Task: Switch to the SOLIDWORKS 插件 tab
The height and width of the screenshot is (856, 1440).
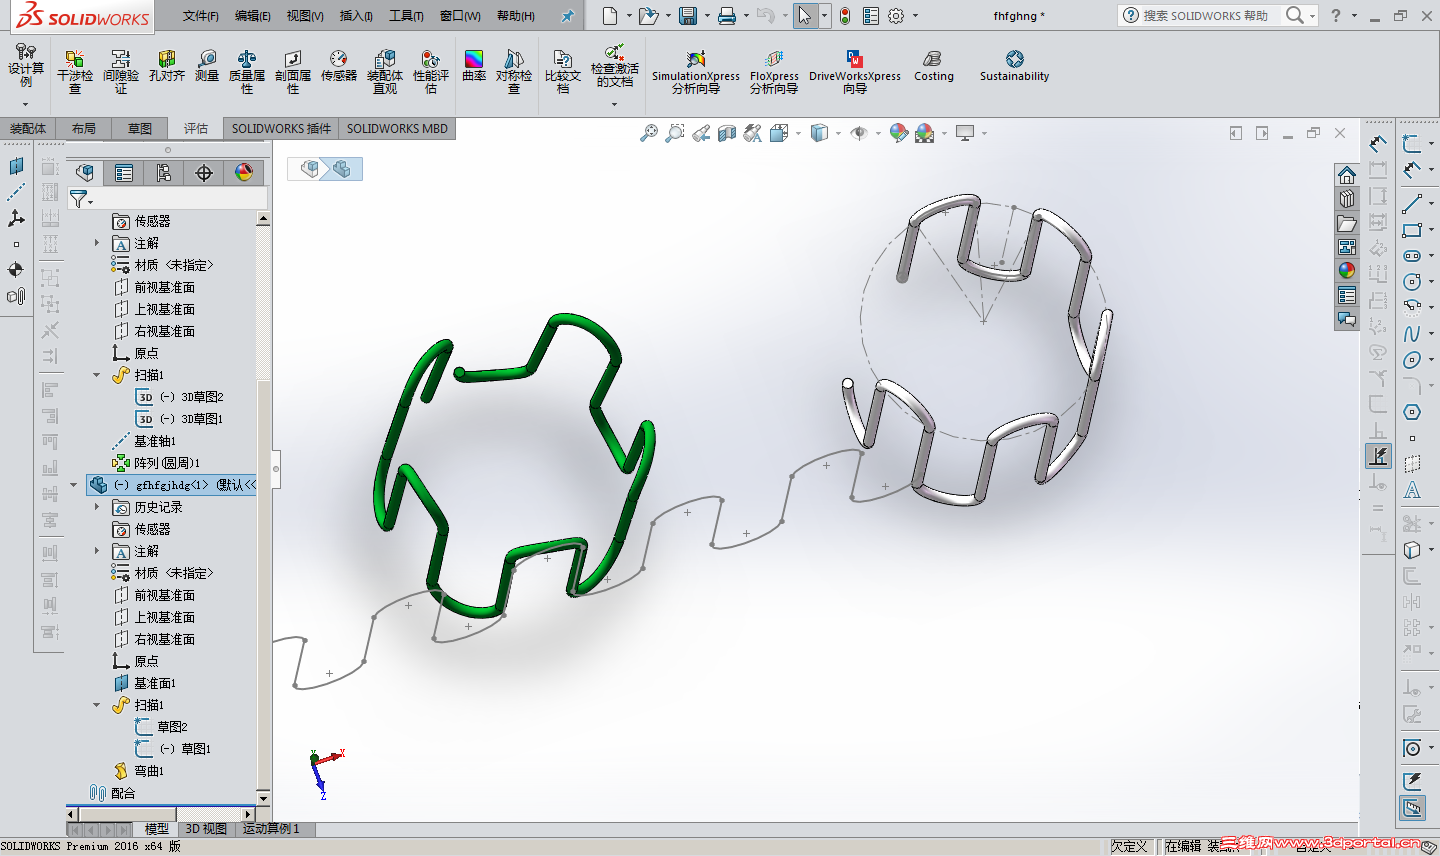Action: (281, 129)
